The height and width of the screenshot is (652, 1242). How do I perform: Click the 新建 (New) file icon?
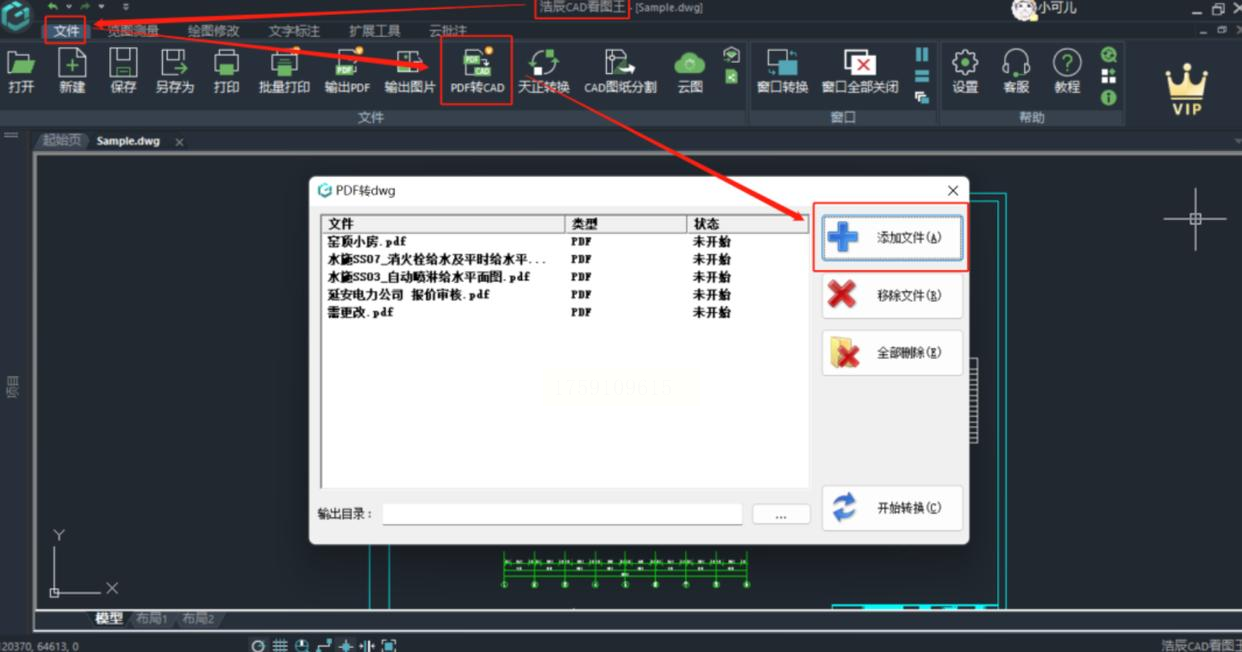(71, 63)
